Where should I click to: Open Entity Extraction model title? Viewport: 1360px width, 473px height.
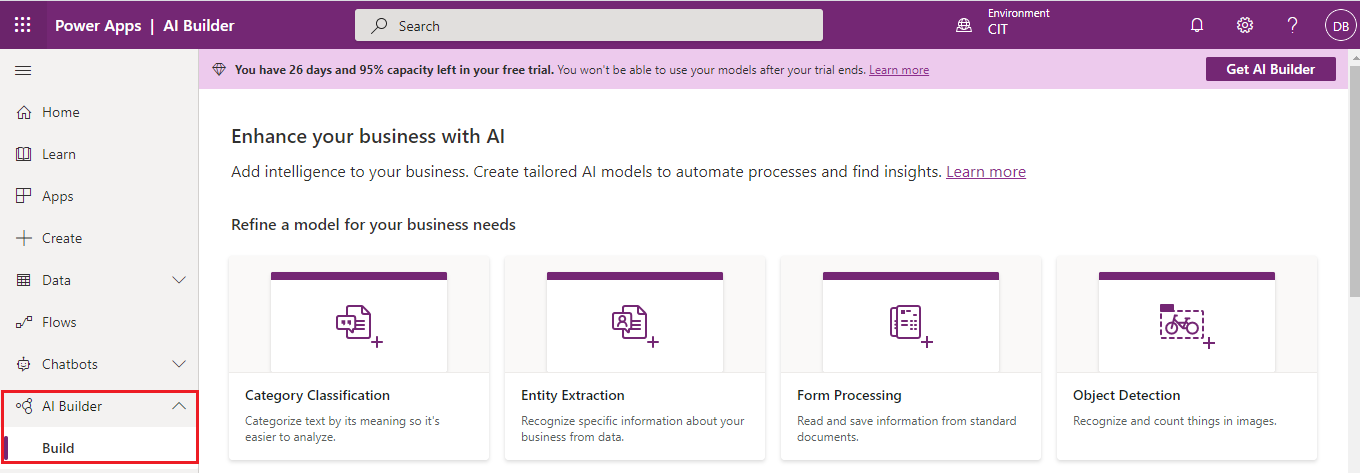[573, 395]
